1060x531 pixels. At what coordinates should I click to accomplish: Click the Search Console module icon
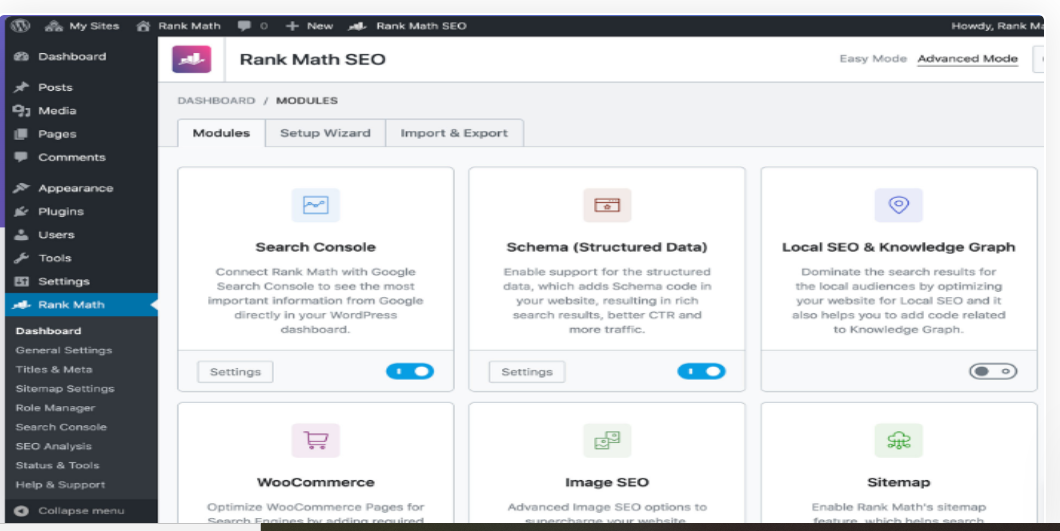[x=316, y=205]
